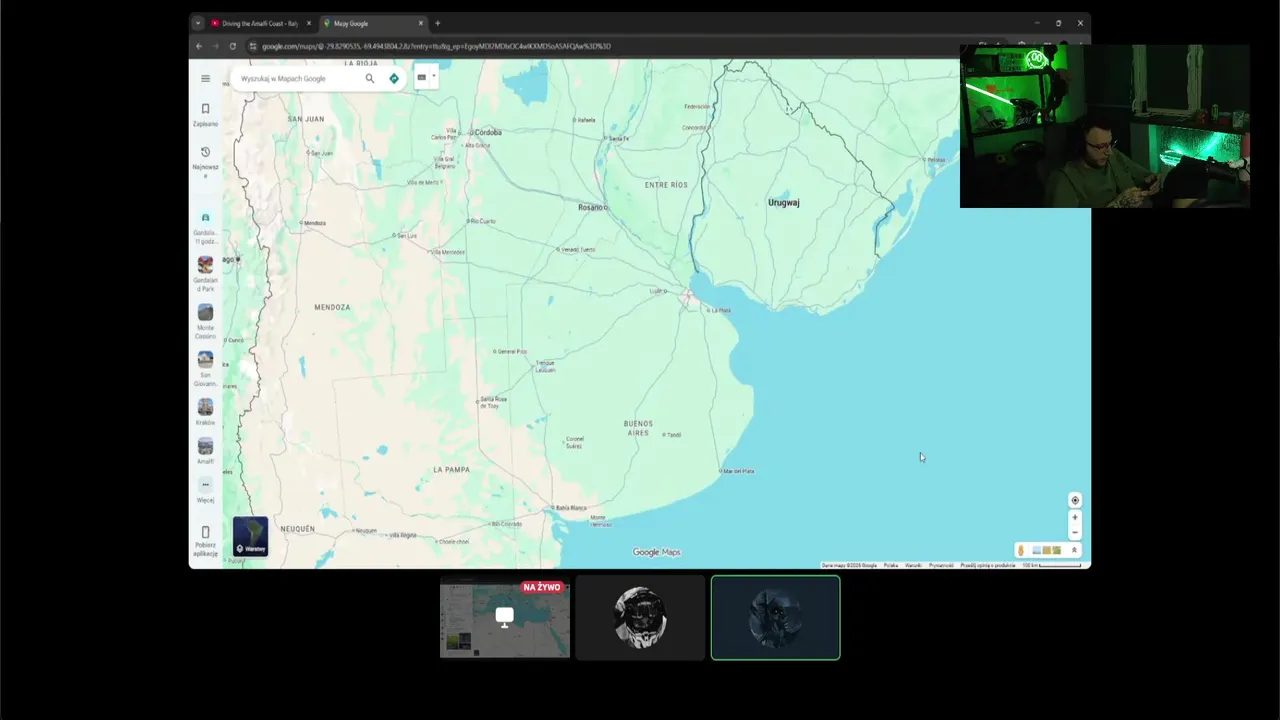Open the Warstwy layers thumbnail
The width and height of the screenshot is (1280, 720).
click(250, 536)
